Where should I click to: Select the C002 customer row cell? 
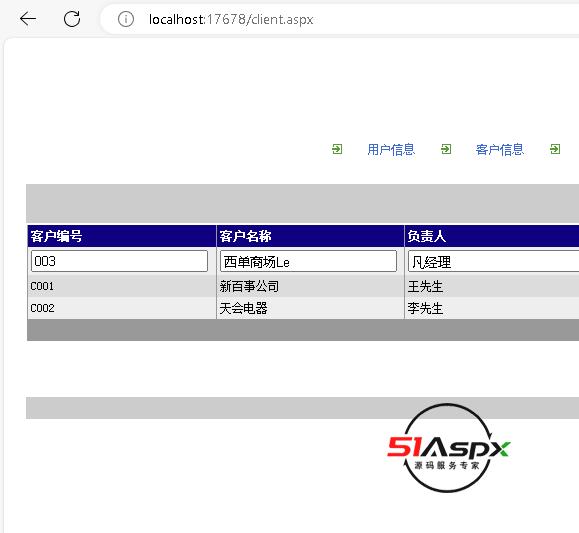[x=122, y=308]
